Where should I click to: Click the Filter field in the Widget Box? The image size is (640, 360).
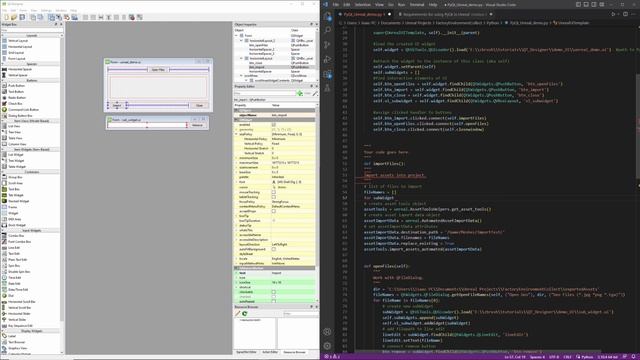[31, 30]
